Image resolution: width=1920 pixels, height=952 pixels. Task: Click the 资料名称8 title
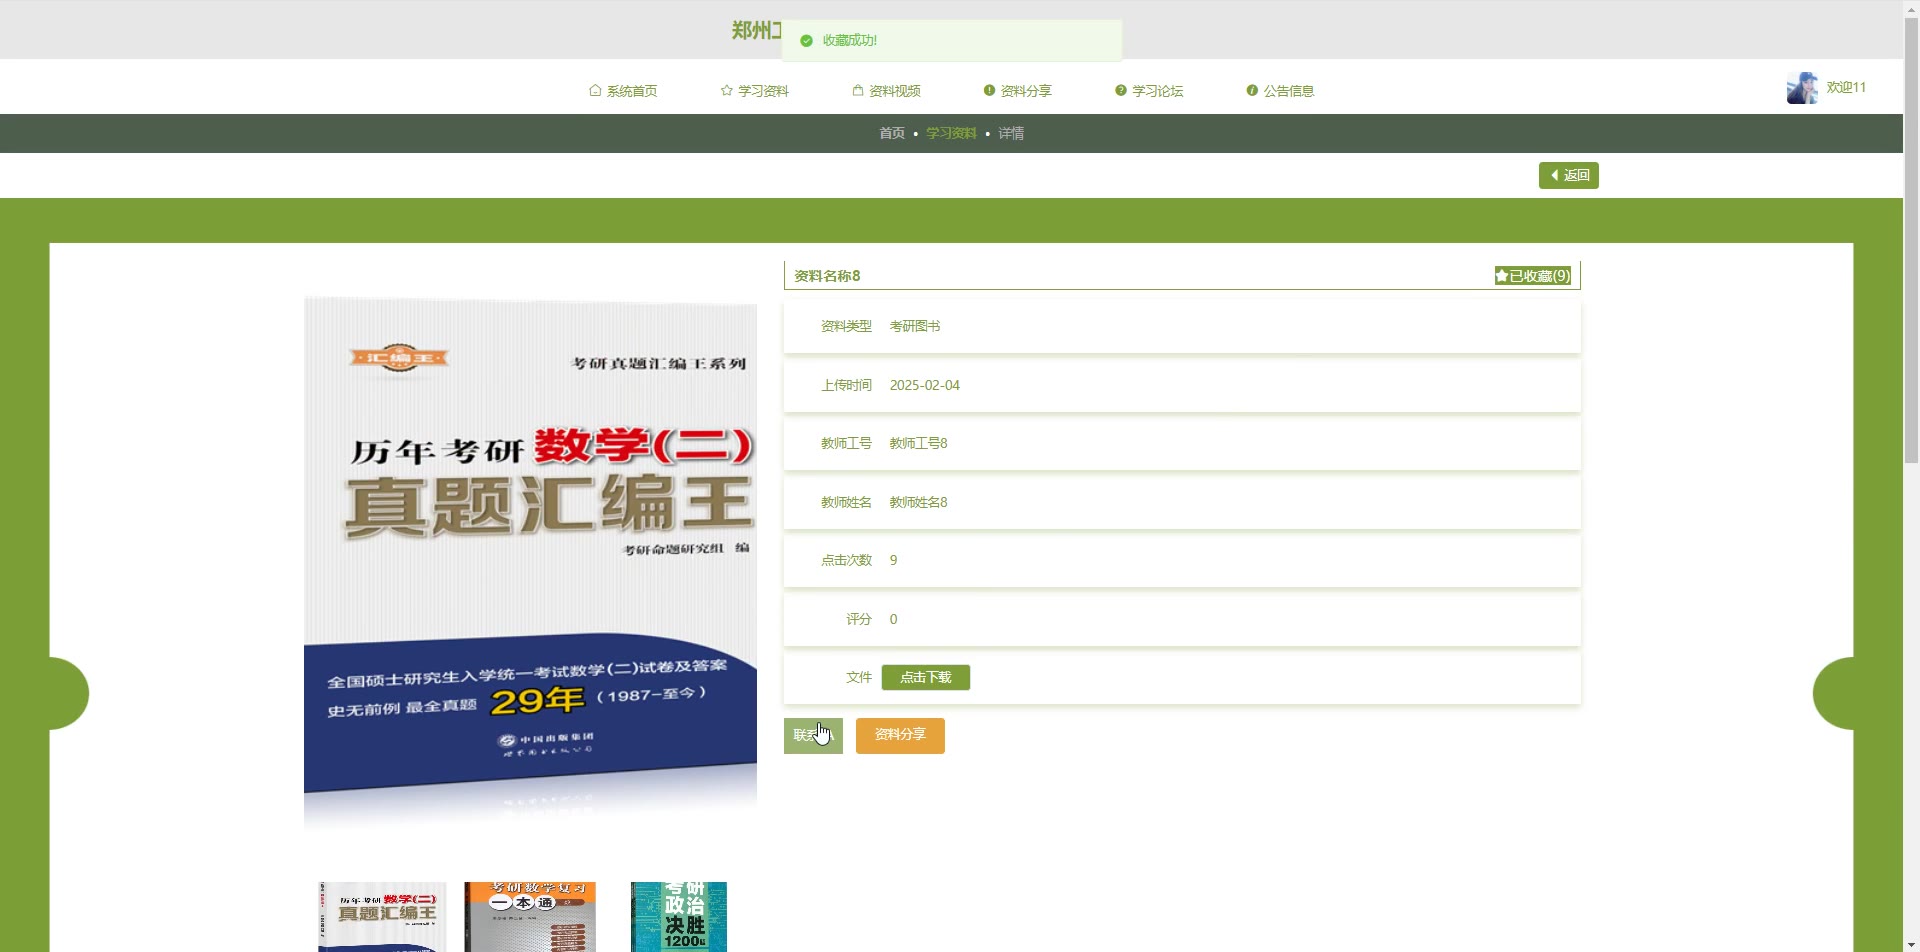coord(827,276)
